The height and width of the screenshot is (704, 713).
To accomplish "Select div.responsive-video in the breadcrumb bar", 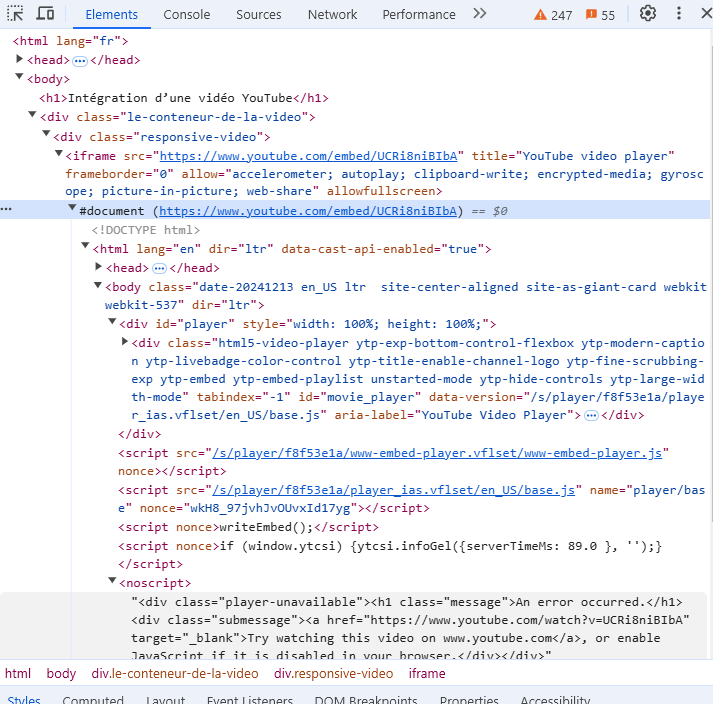I will [333, 674].
